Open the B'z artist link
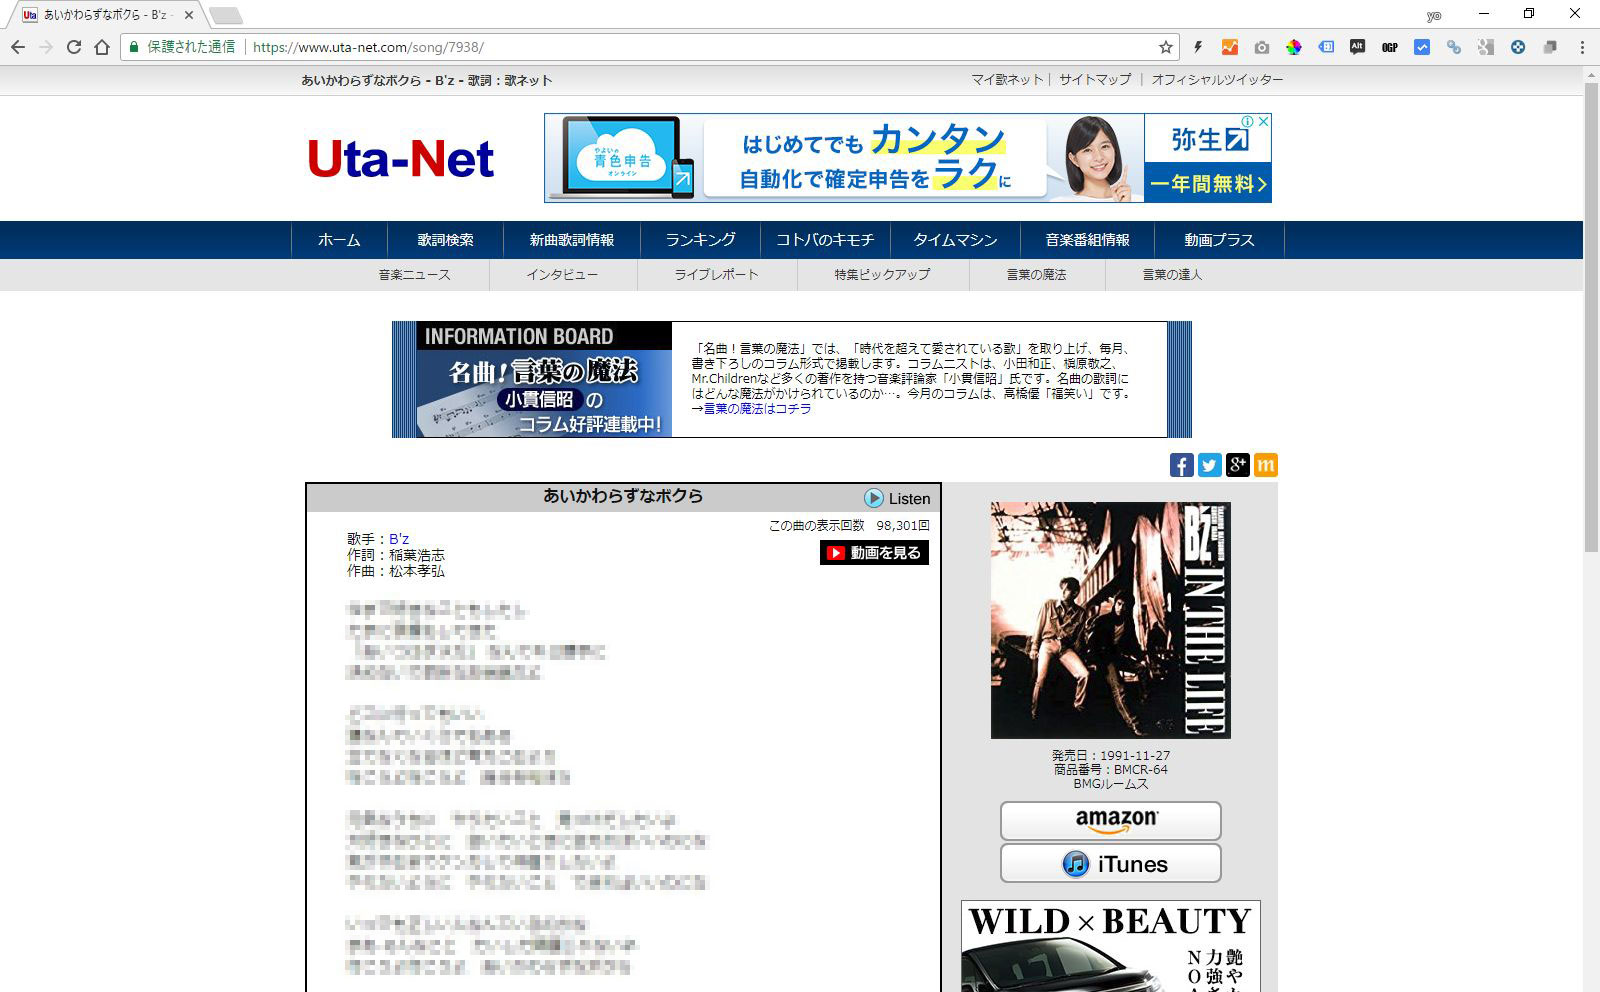This screenshot has width=1600, height=992. tap(399, 539)
